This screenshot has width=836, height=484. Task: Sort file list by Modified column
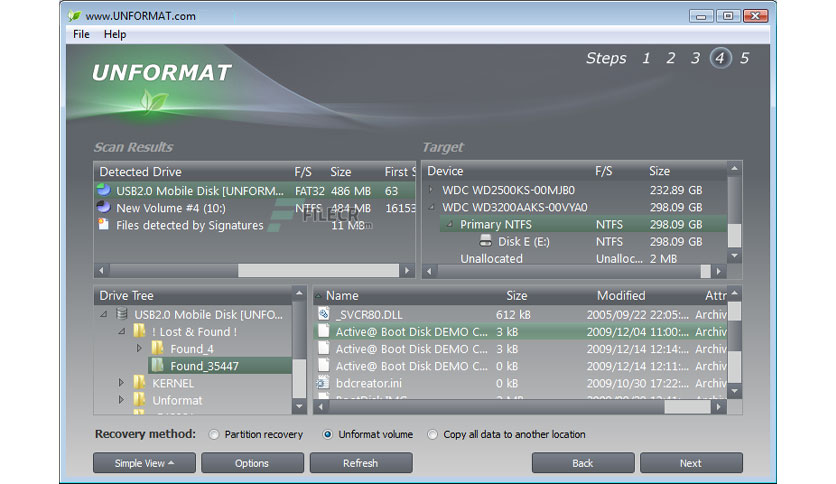[x=621, y=295]
